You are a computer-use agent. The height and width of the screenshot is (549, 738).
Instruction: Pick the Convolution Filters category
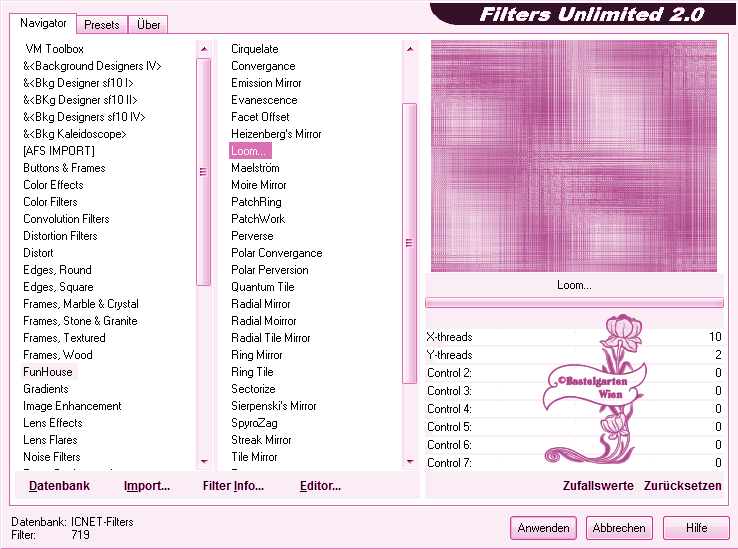point(66,218)
